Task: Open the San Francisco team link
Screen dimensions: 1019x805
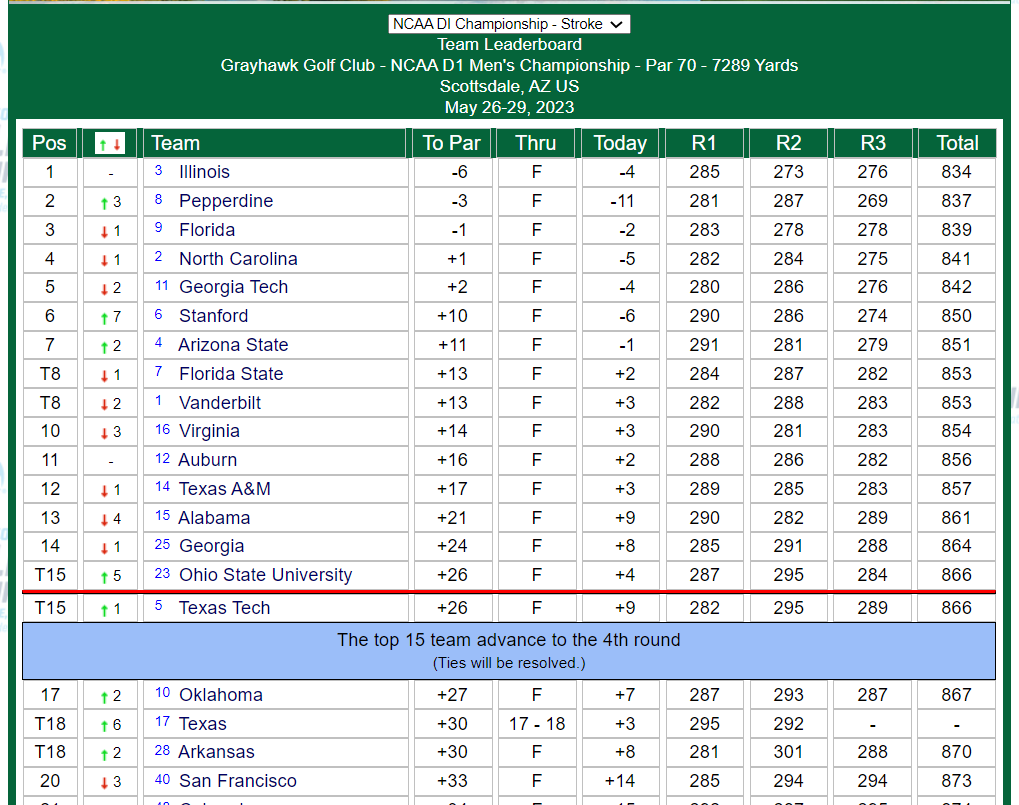Action: pyautogui.click(x=238, y=781)
